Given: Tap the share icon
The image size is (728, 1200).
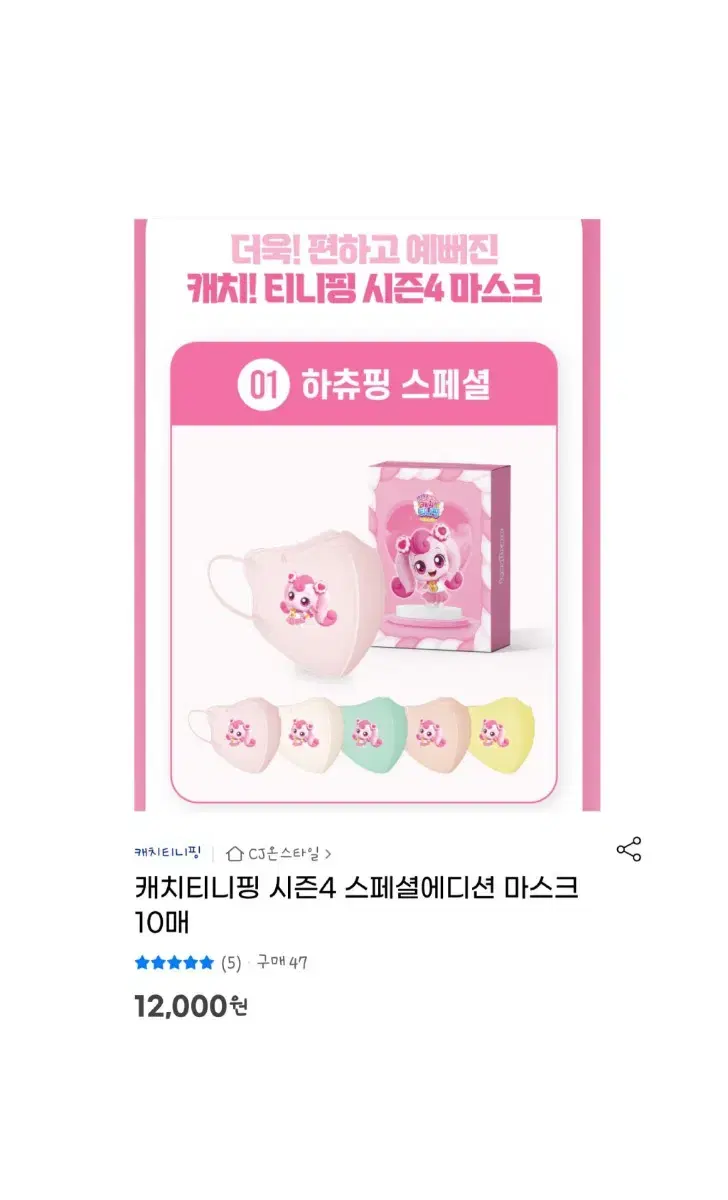Looking at the screenshot, I should tap(629, 850).
